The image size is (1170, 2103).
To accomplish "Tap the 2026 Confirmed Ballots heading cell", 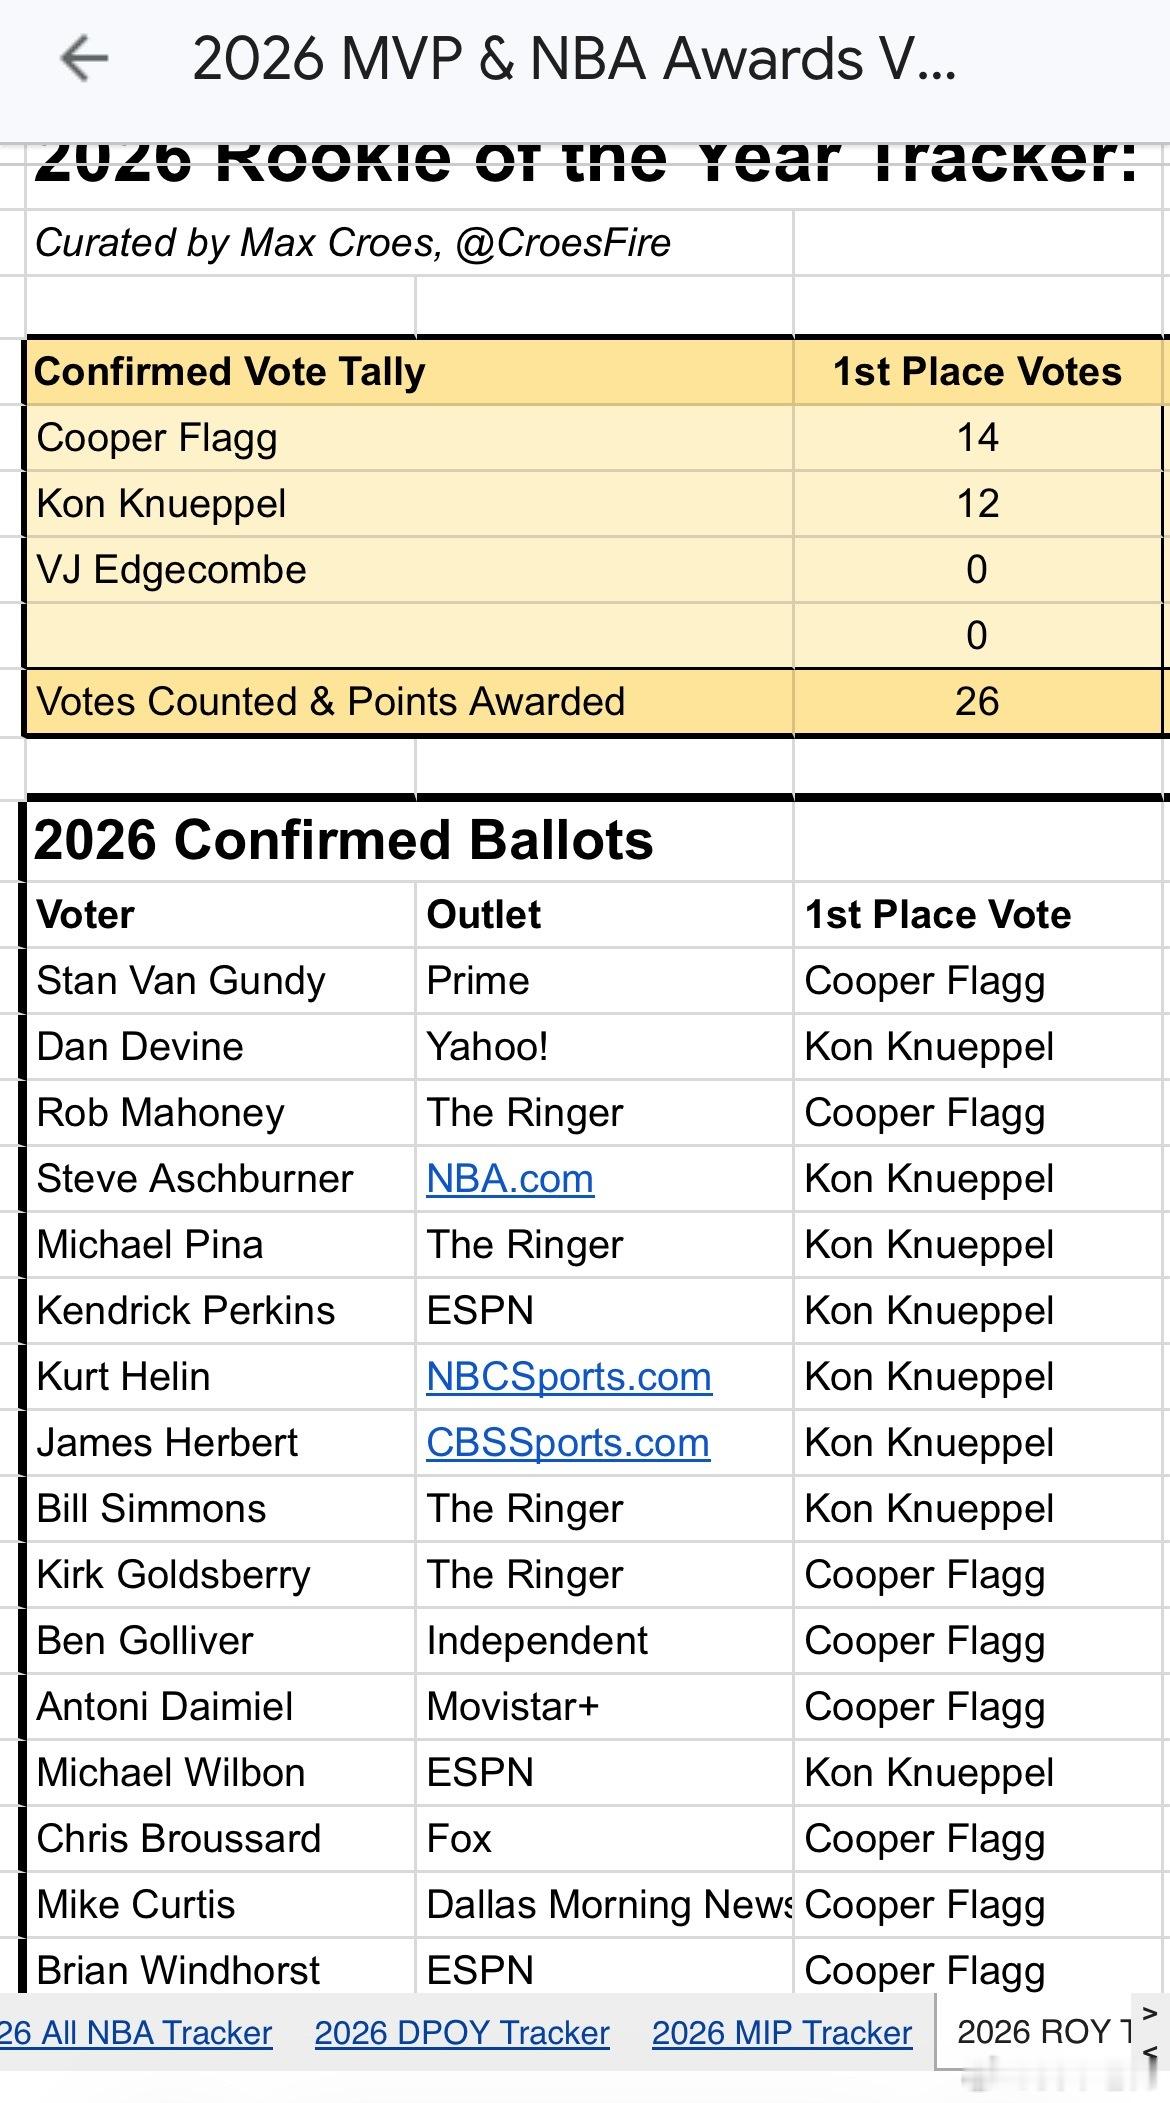I will click(x=344, y=840).
